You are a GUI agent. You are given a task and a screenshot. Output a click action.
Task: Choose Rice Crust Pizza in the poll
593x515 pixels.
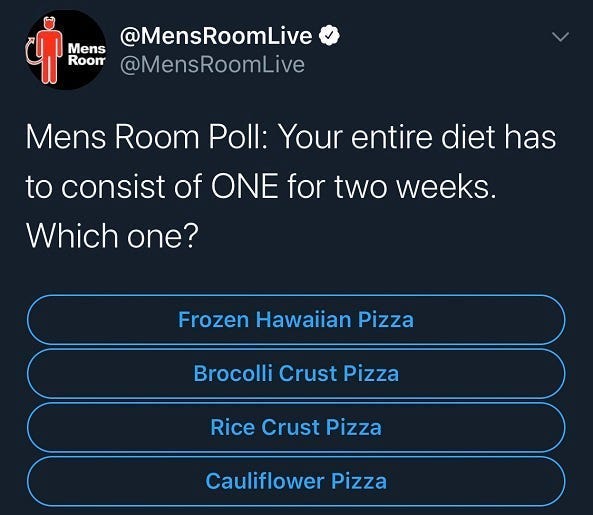[296, 427]
